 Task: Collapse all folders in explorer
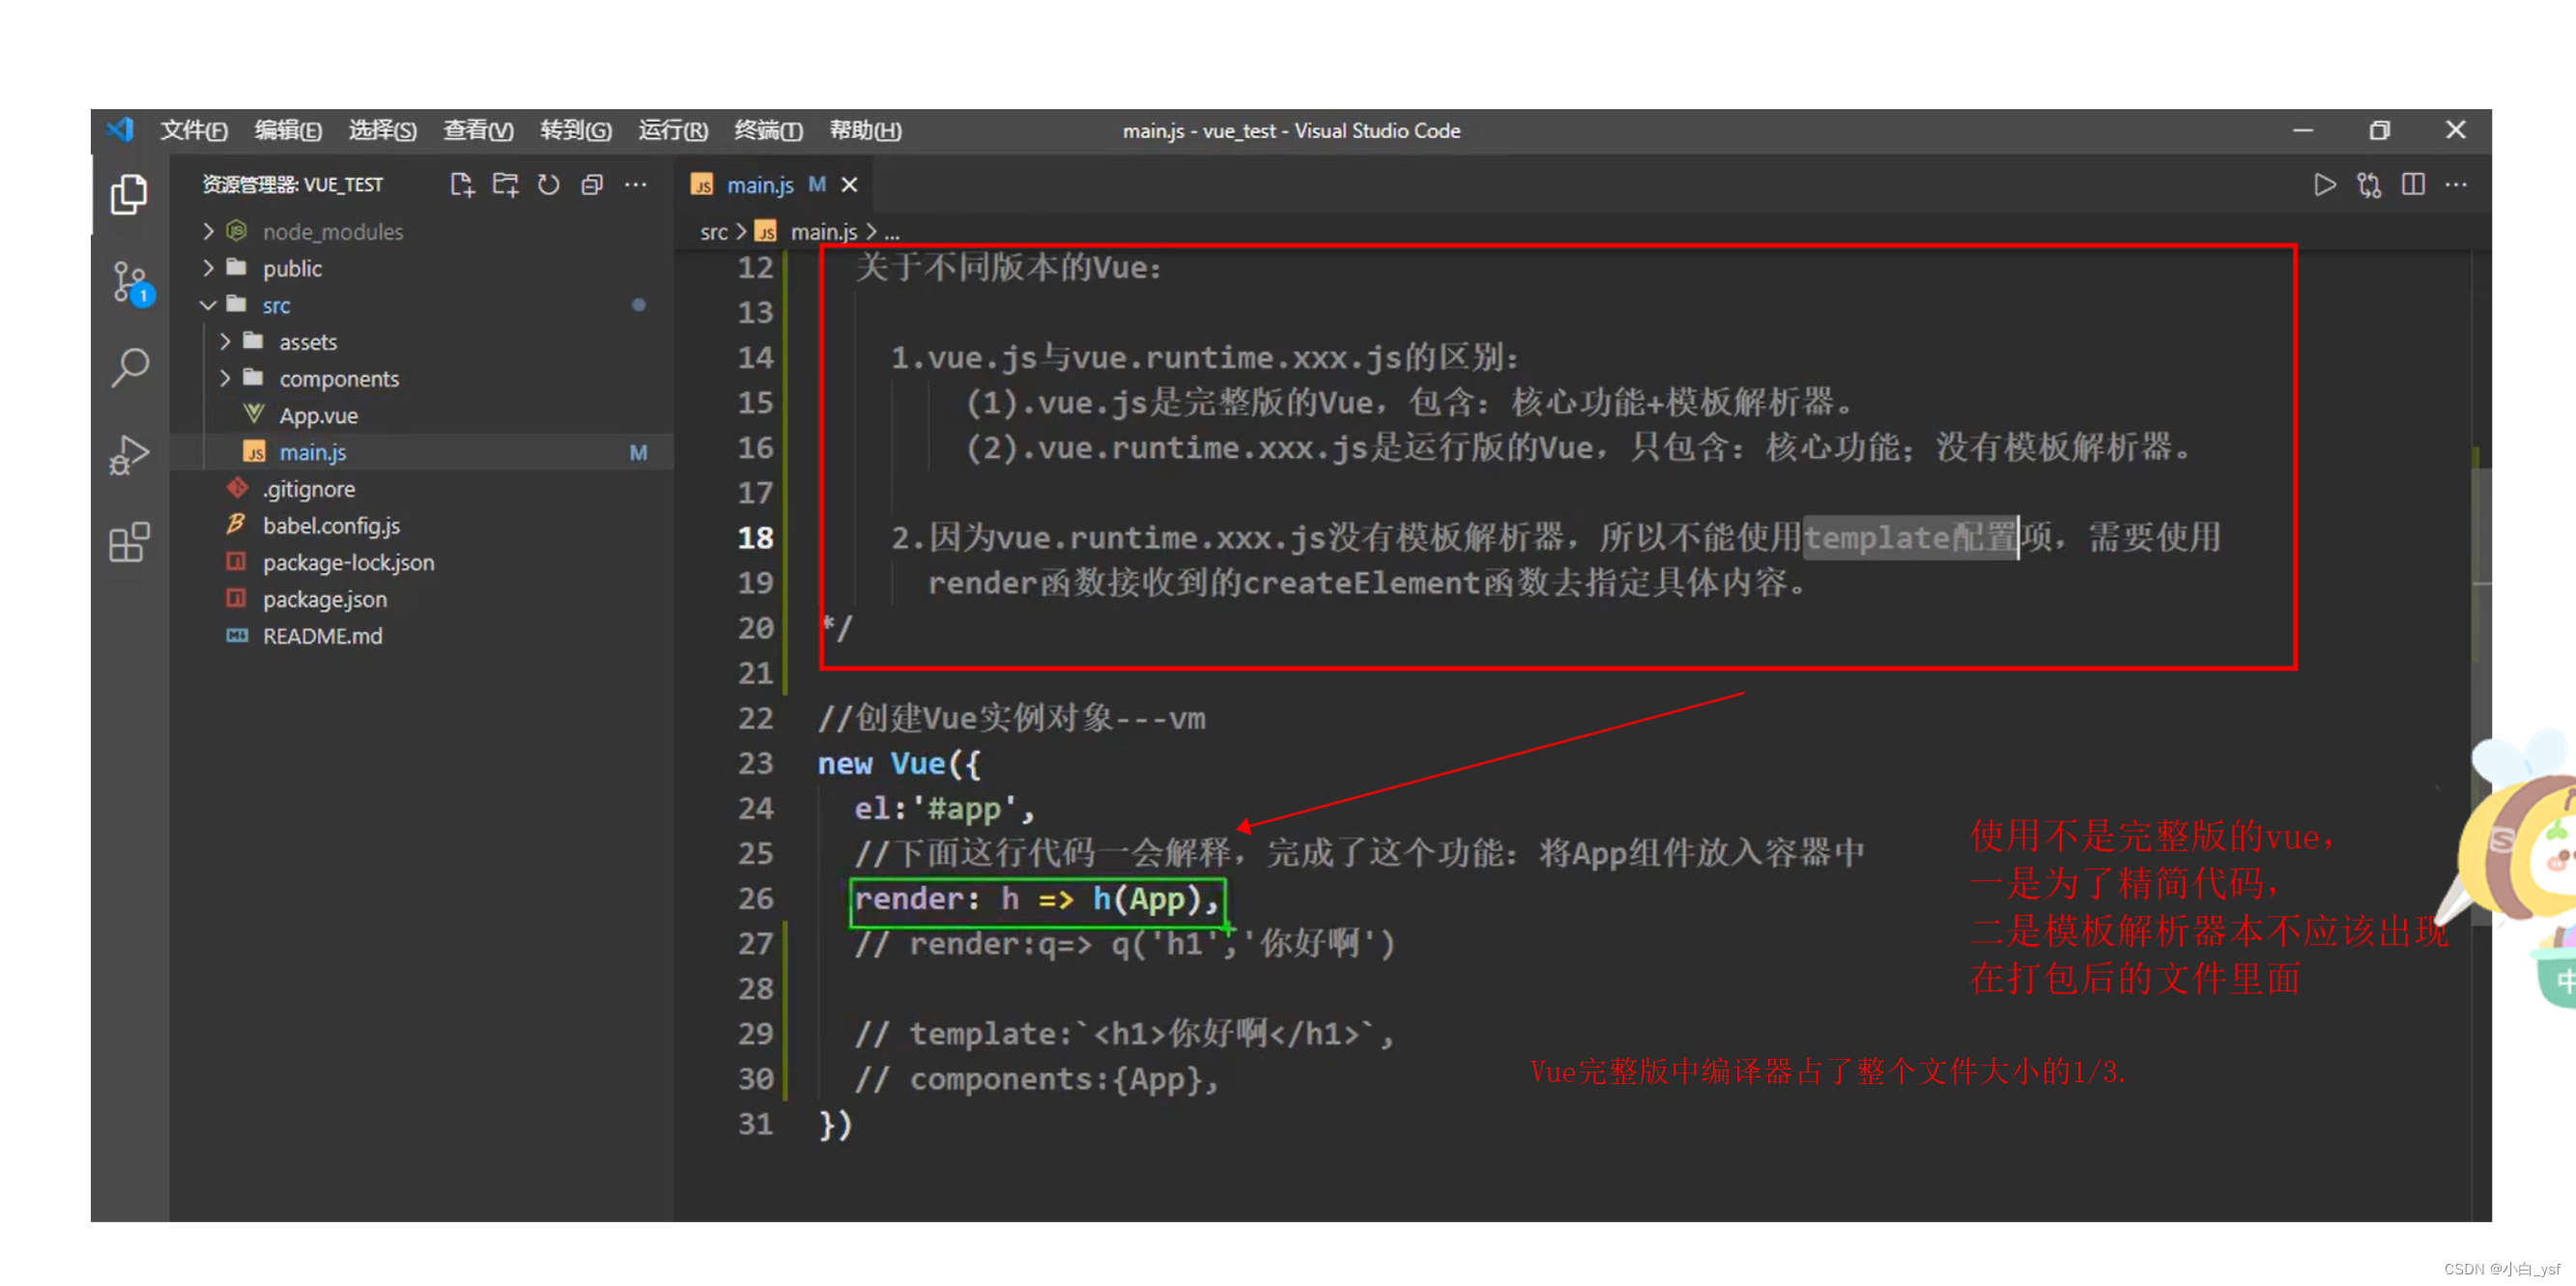[592, 184]
